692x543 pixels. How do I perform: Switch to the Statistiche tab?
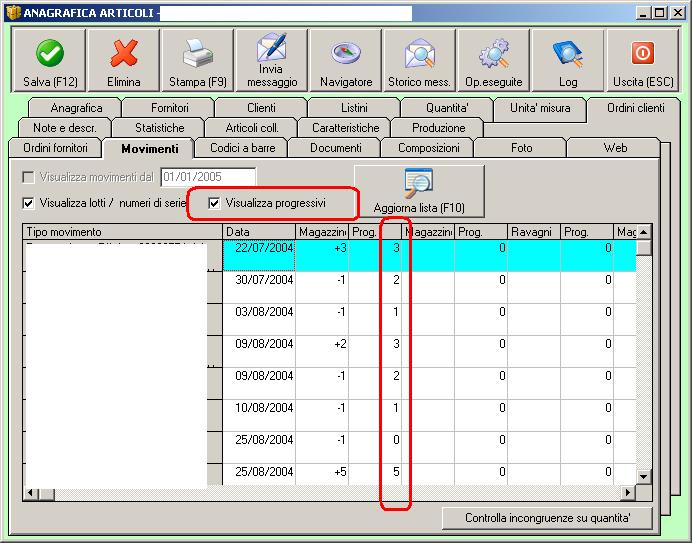click(x=160, y=128)
